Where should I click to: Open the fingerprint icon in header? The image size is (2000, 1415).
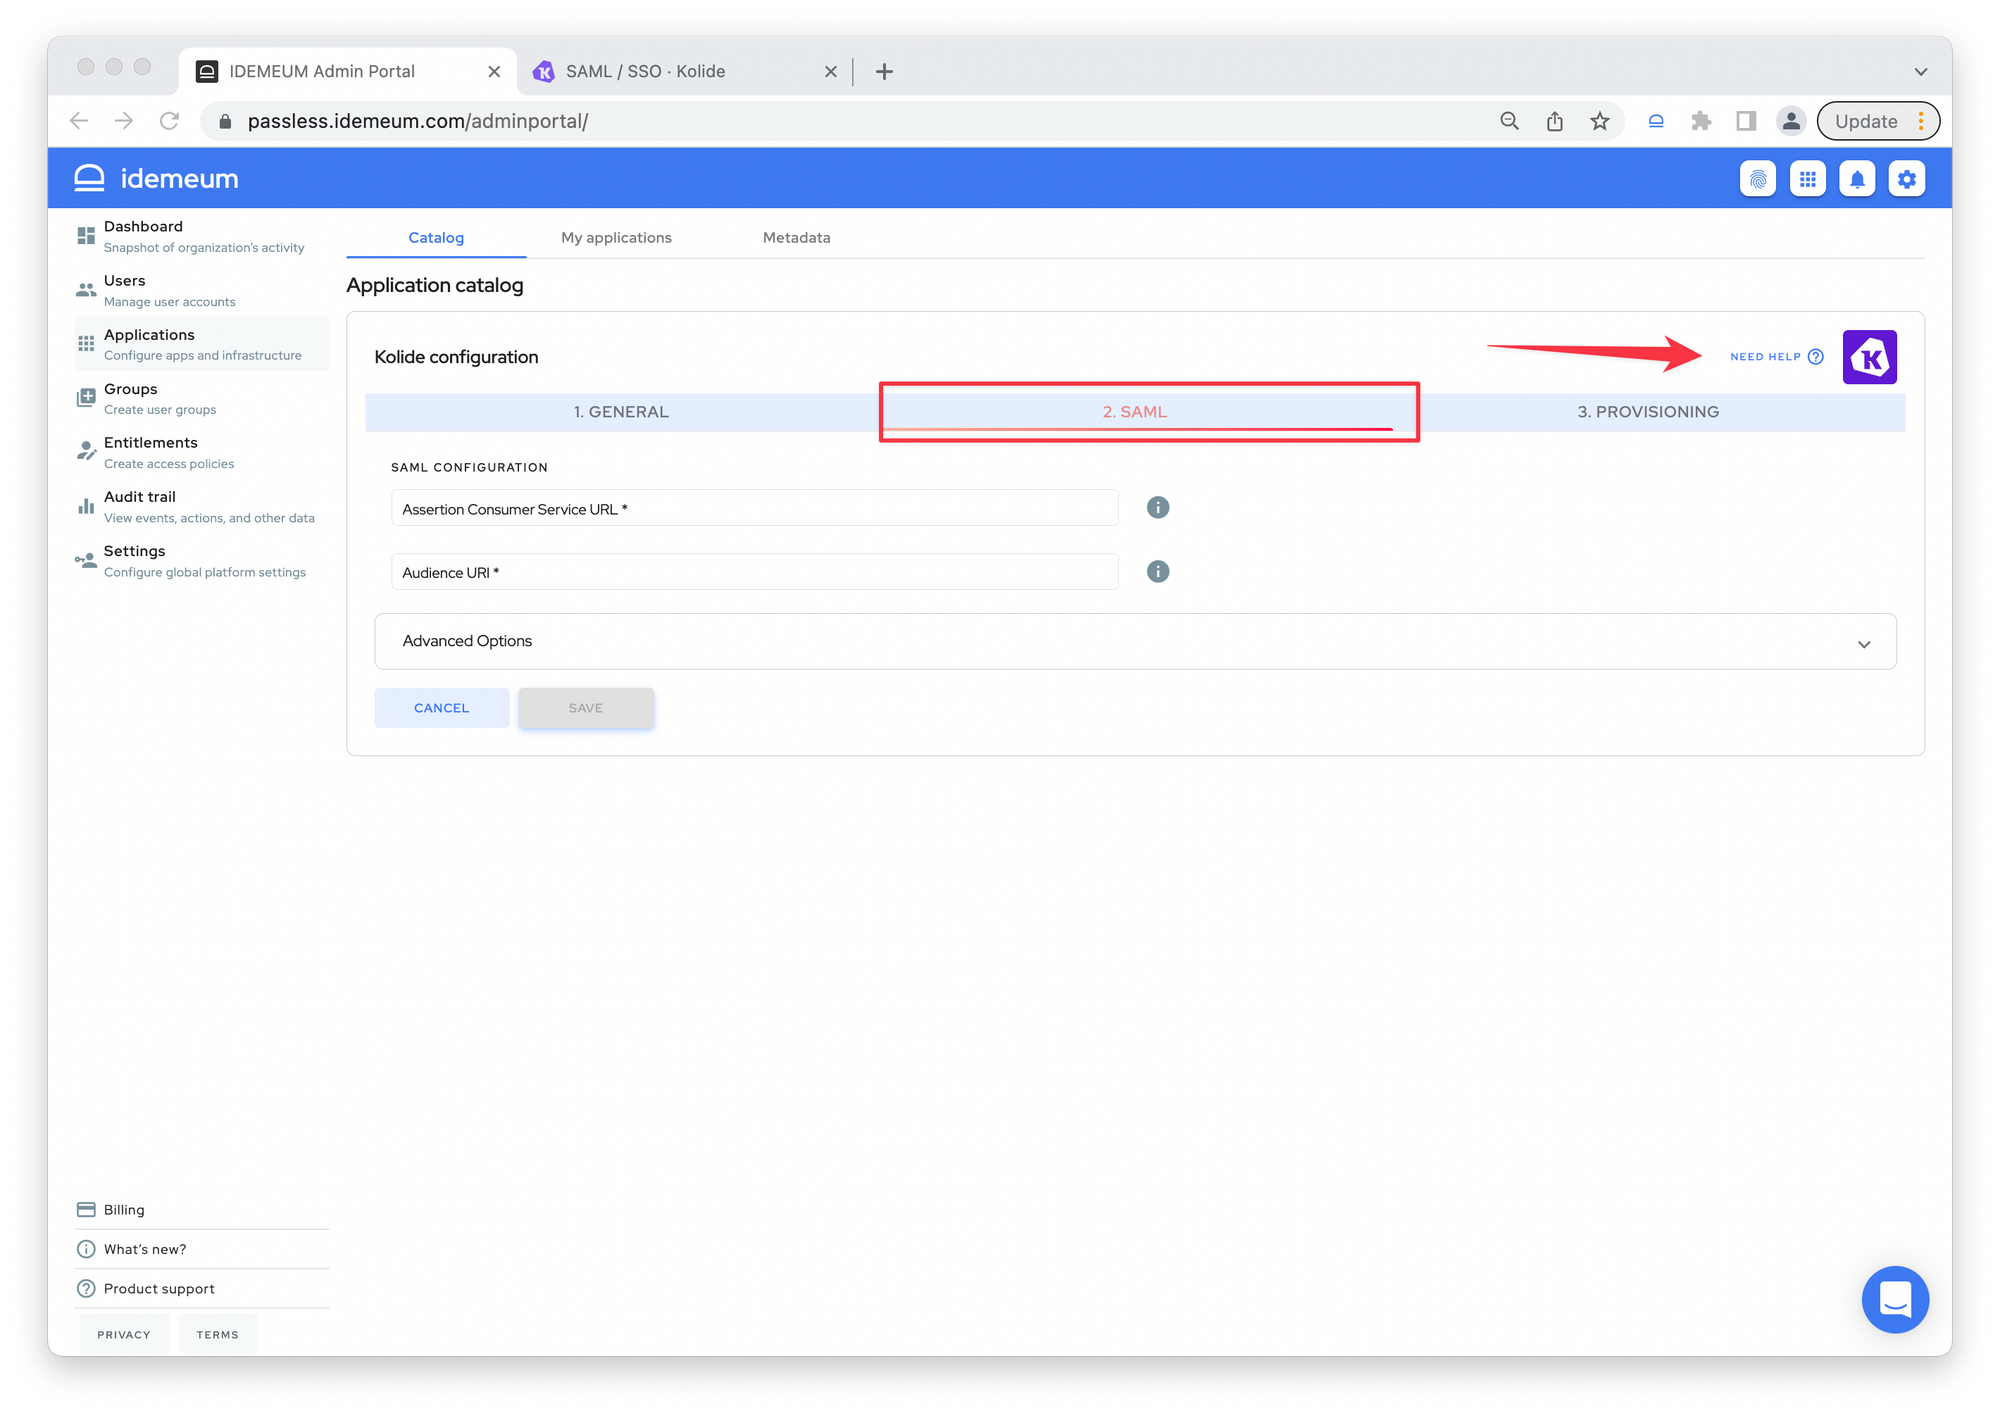(x=1757, y=179)
